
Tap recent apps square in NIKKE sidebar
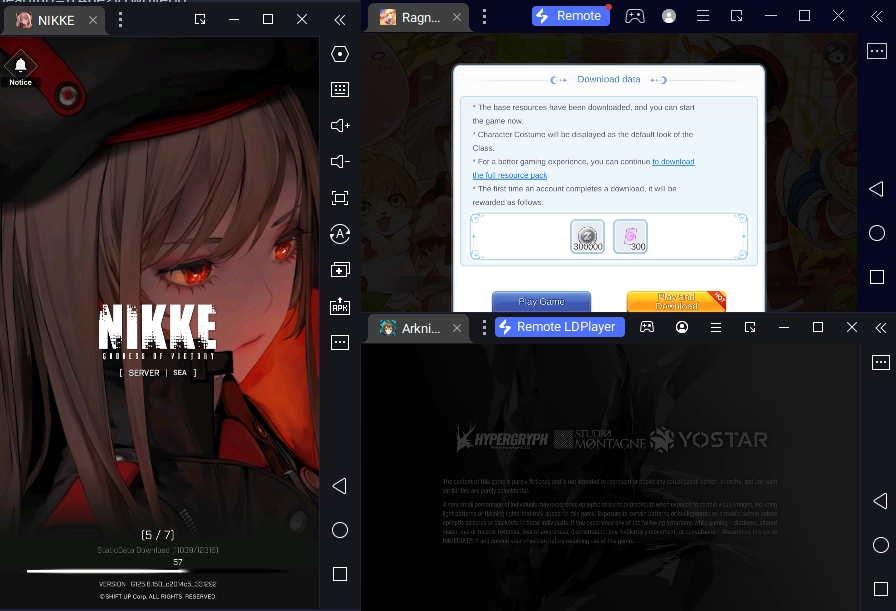[x=340, y=574]
